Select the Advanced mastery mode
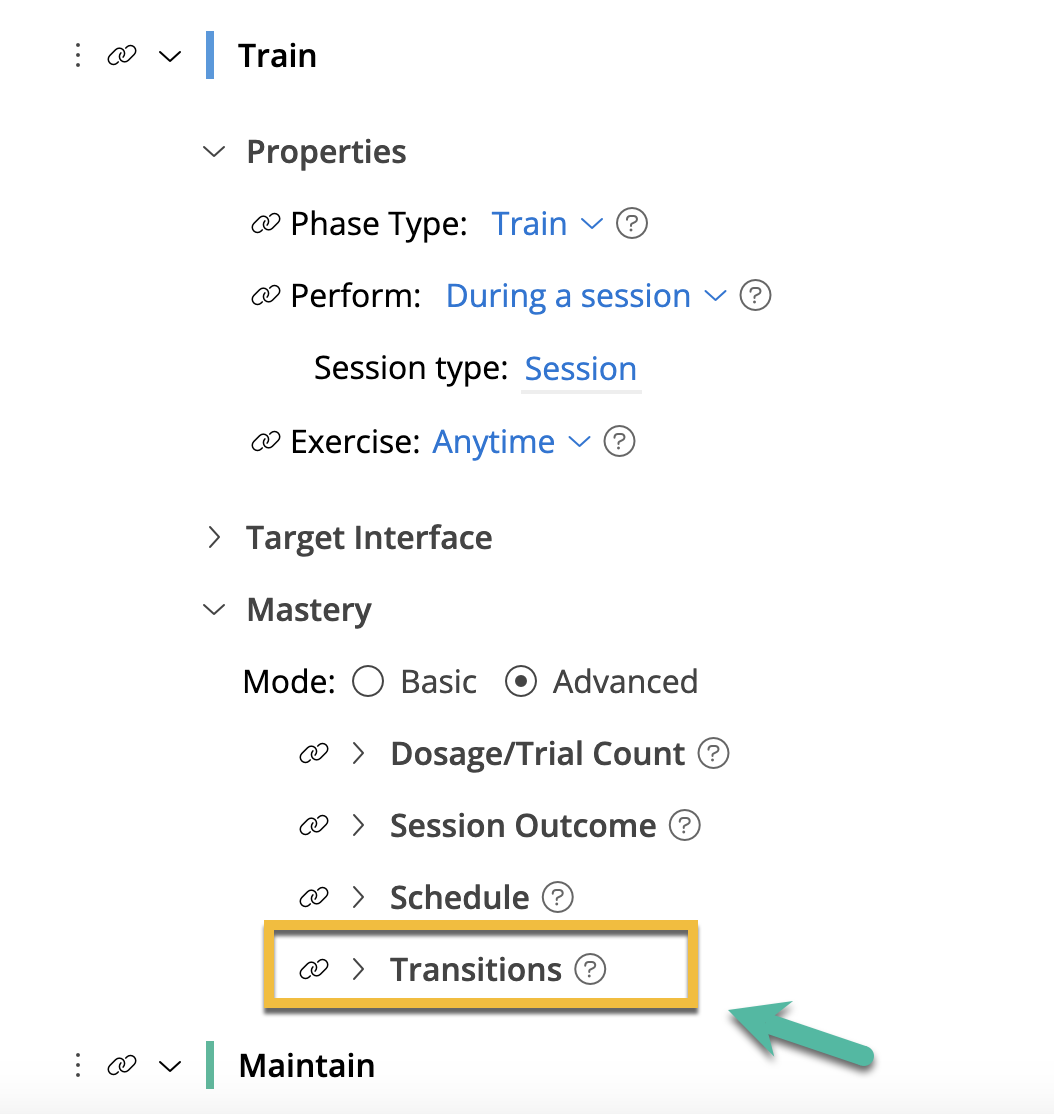This screenshot has height=1114, width=1054. point(521,681)
